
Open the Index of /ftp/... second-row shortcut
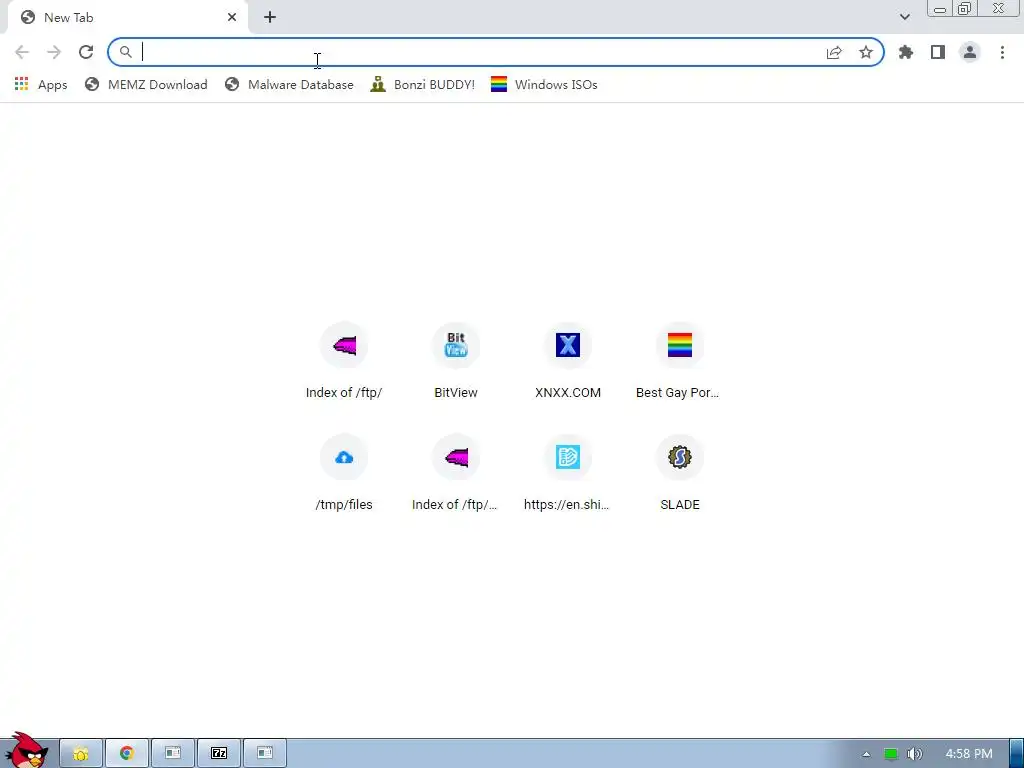[456, 473]
